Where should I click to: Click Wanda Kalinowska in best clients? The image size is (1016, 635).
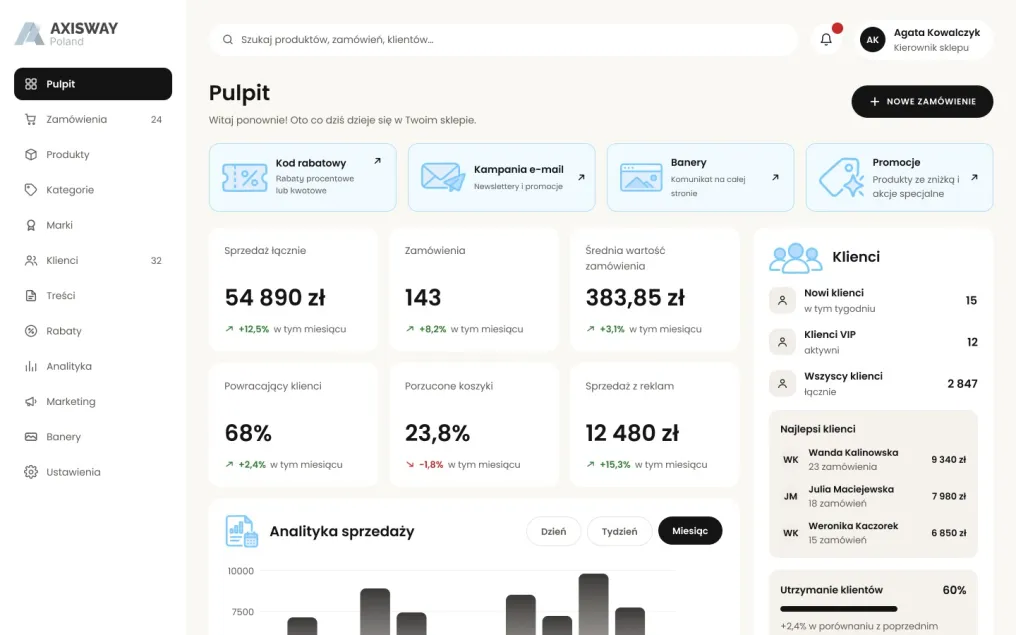[x=873, y=459]
